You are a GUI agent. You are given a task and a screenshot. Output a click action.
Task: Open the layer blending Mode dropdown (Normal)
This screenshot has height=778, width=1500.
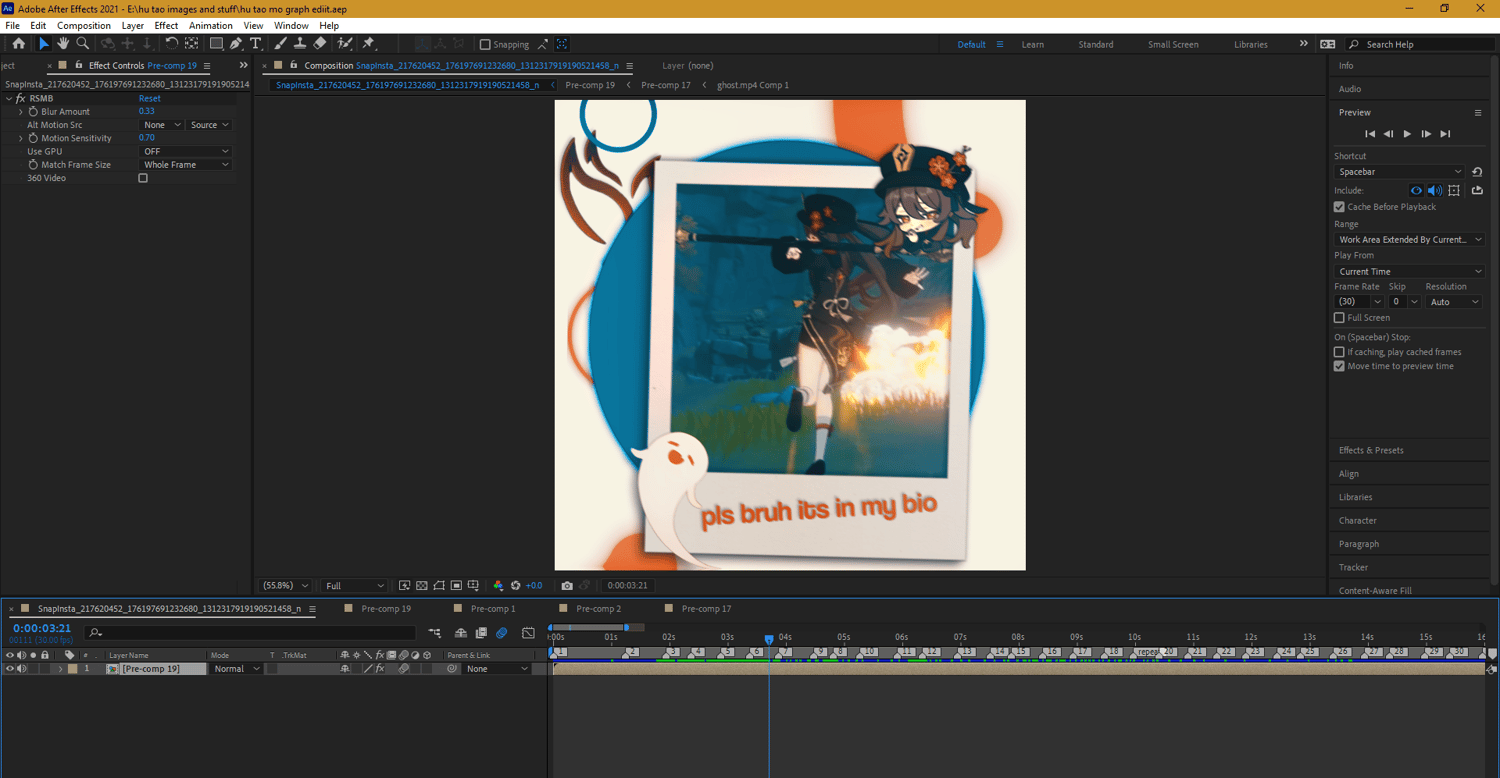(237, 669)
